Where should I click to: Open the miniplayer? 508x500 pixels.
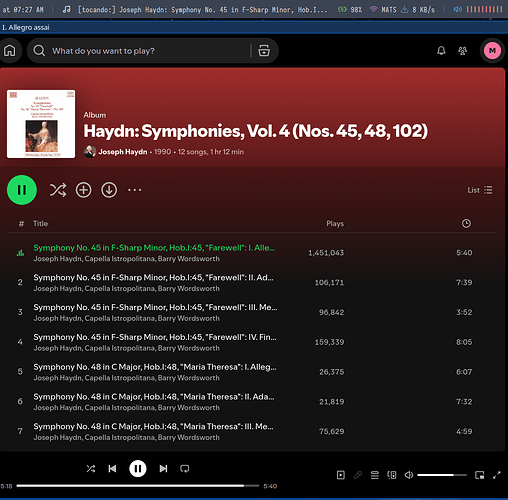coord(479,475)
